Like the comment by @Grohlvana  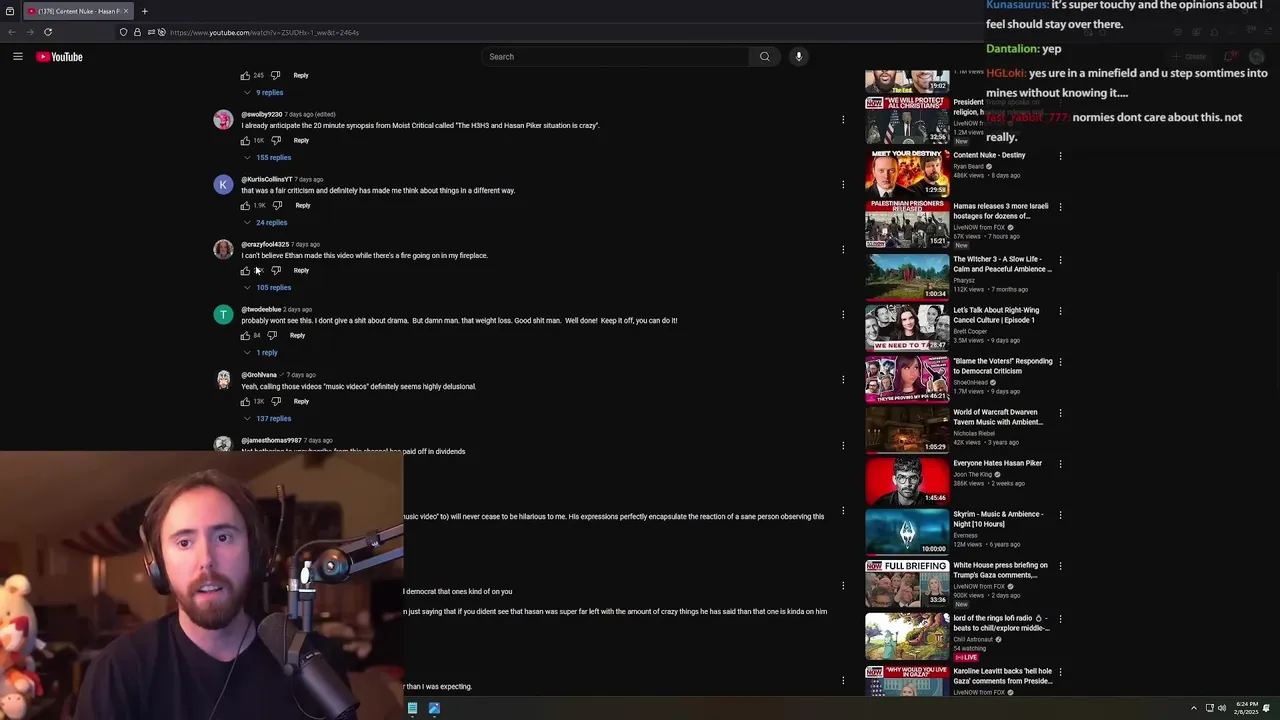[x=245, y=402]
